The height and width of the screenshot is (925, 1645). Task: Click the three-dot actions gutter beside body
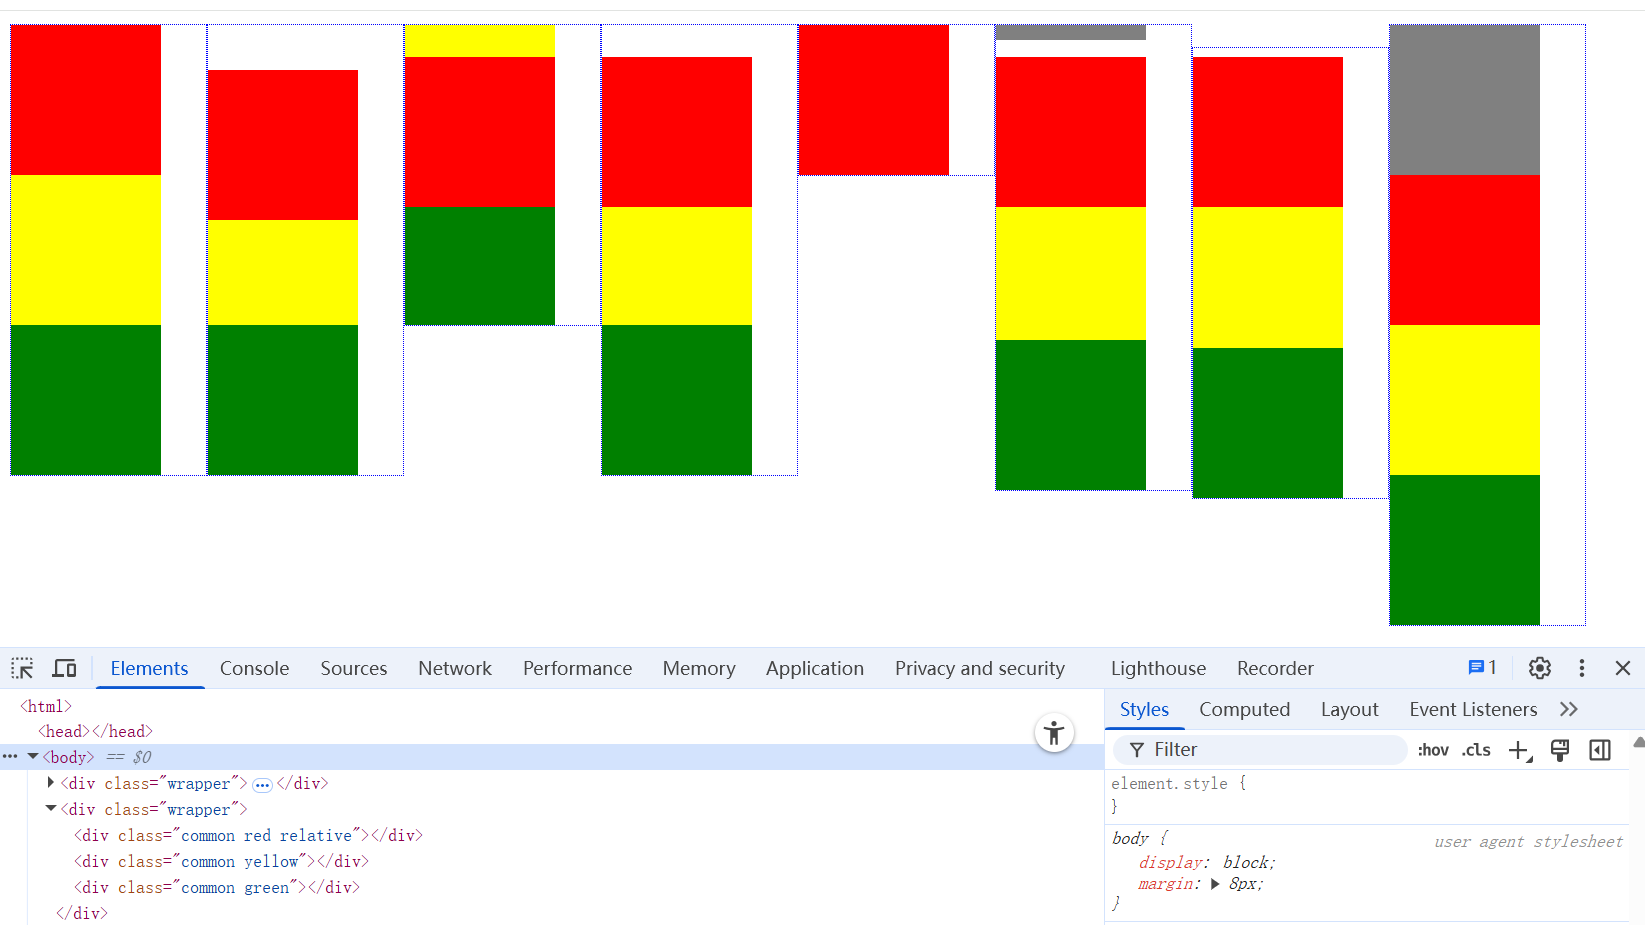click(x=10, y=757)
